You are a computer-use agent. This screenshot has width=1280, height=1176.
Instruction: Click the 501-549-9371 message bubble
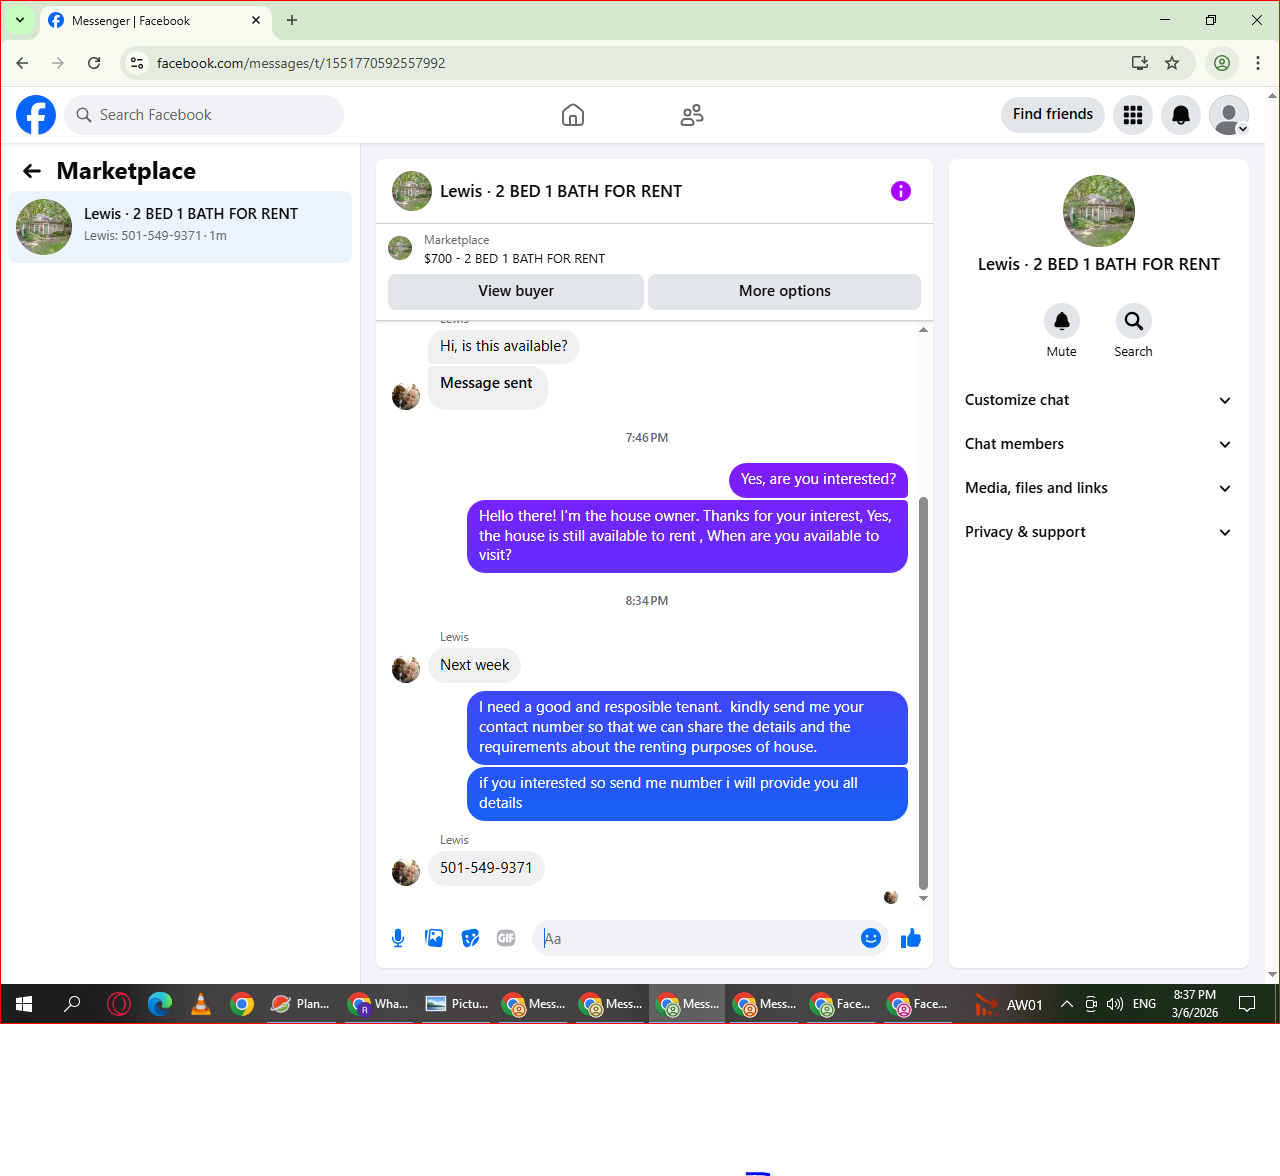click(486, 868)
